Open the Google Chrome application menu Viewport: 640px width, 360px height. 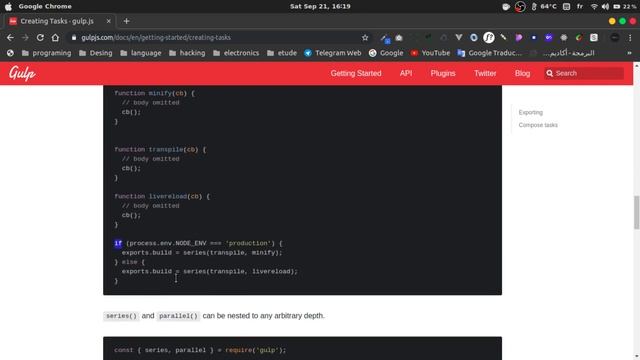click(x=45, y=7)
